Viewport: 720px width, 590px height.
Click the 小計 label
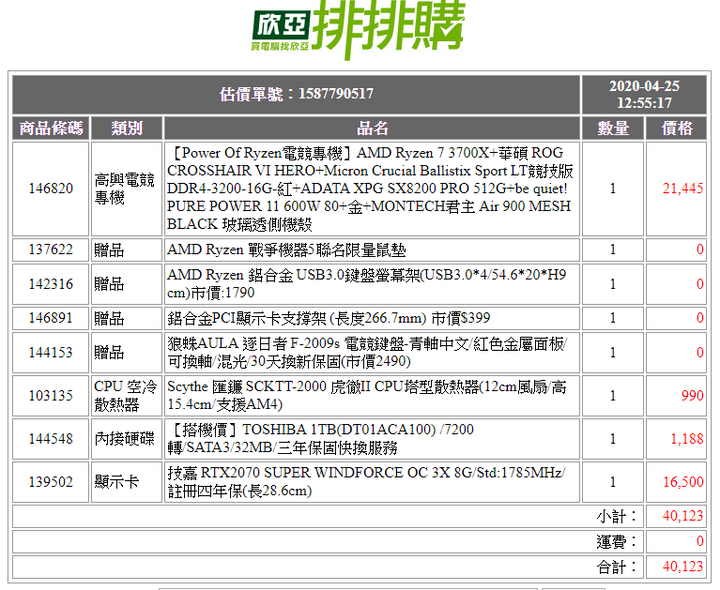[617, 517]
